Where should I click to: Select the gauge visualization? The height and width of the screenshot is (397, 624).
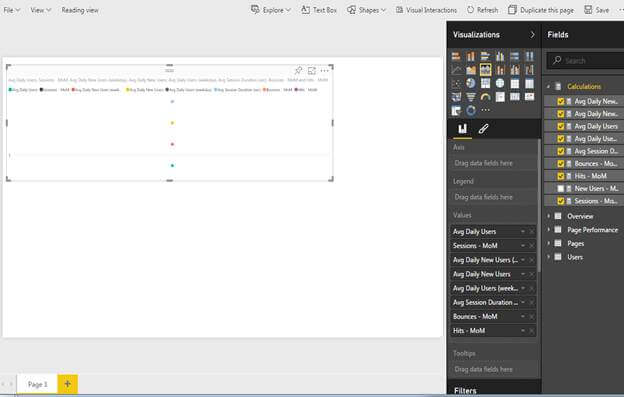click(486, 97)
